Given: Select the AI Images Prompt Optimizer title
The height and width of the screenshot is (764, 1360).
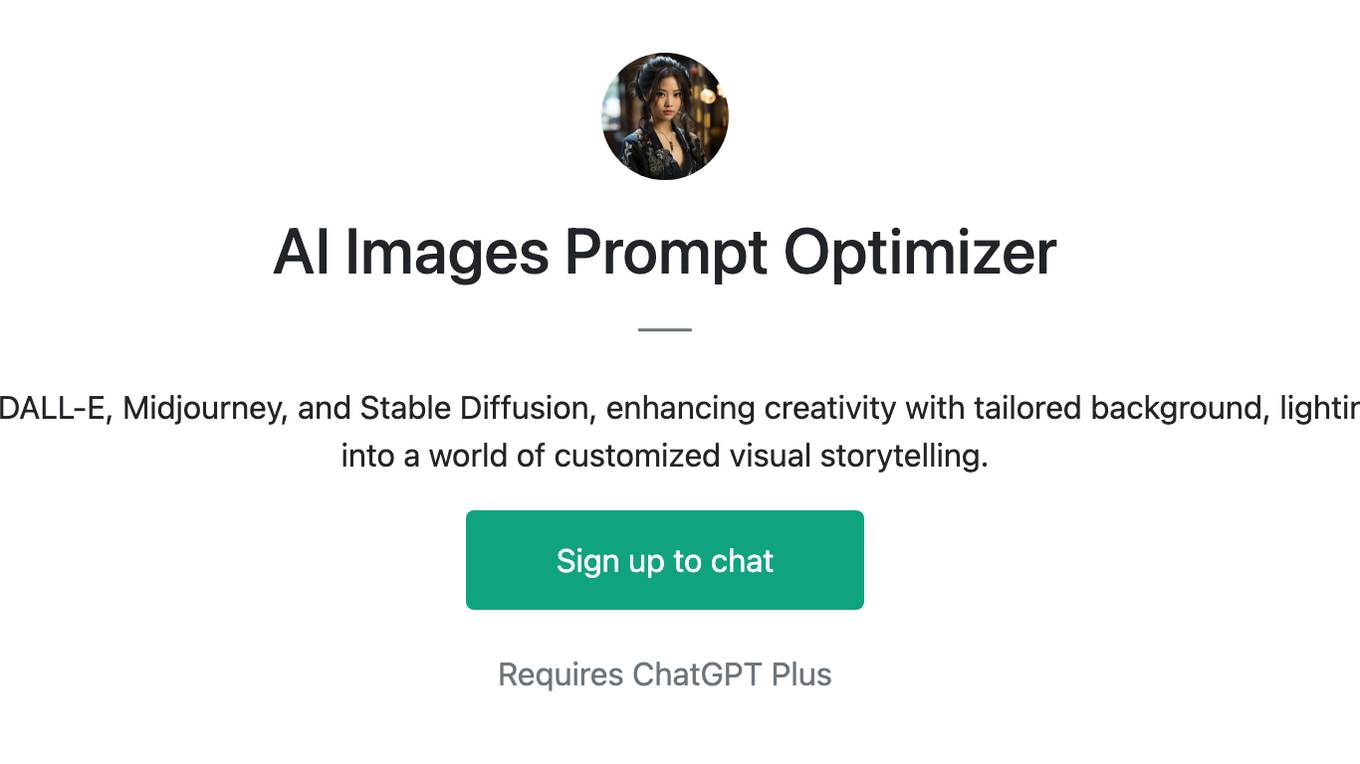Looking at the screenshot, I should point(665,252).
